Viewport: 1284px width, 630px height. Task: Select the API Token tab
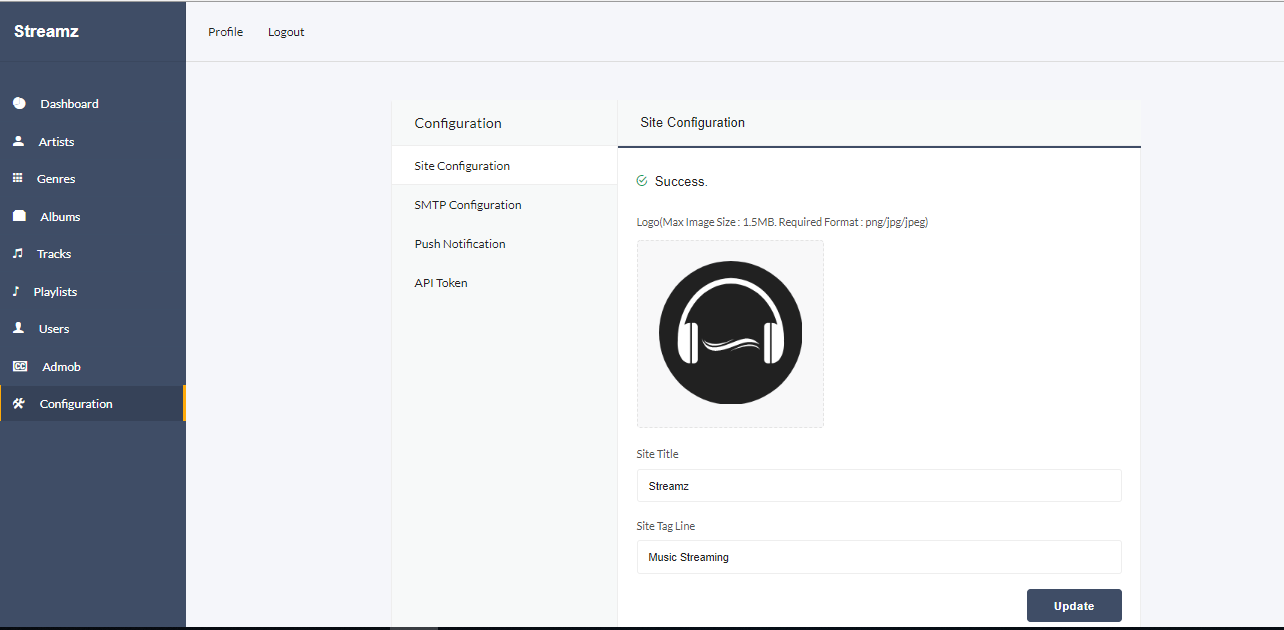click(441, 283)
